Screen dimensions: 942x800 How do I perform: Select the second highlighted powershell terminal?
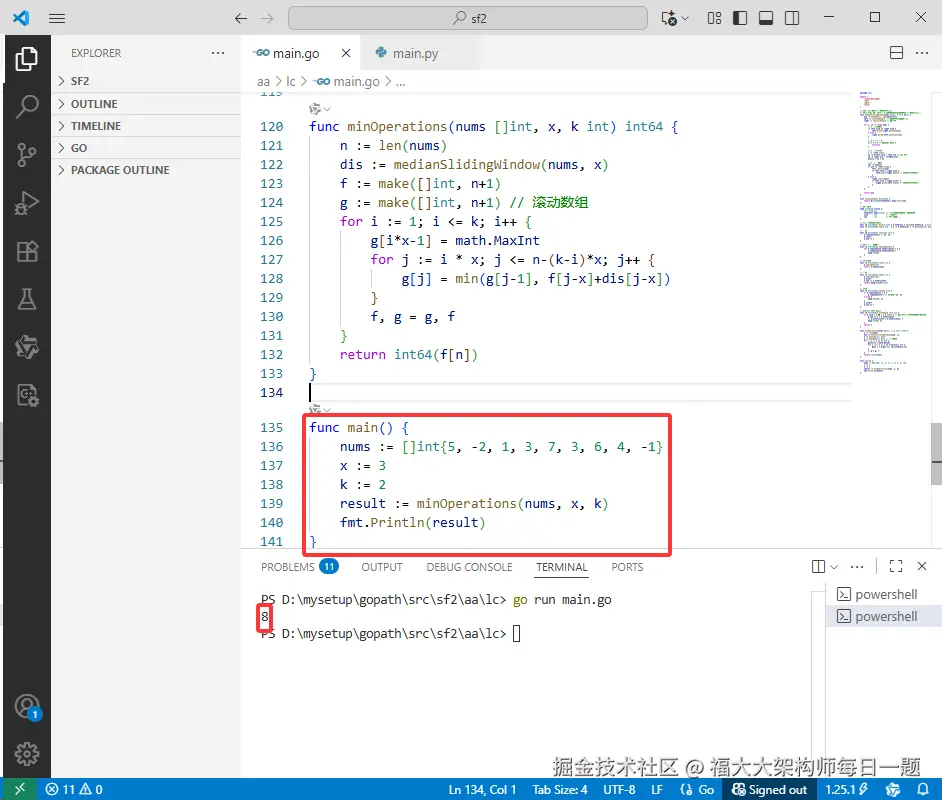884,616
